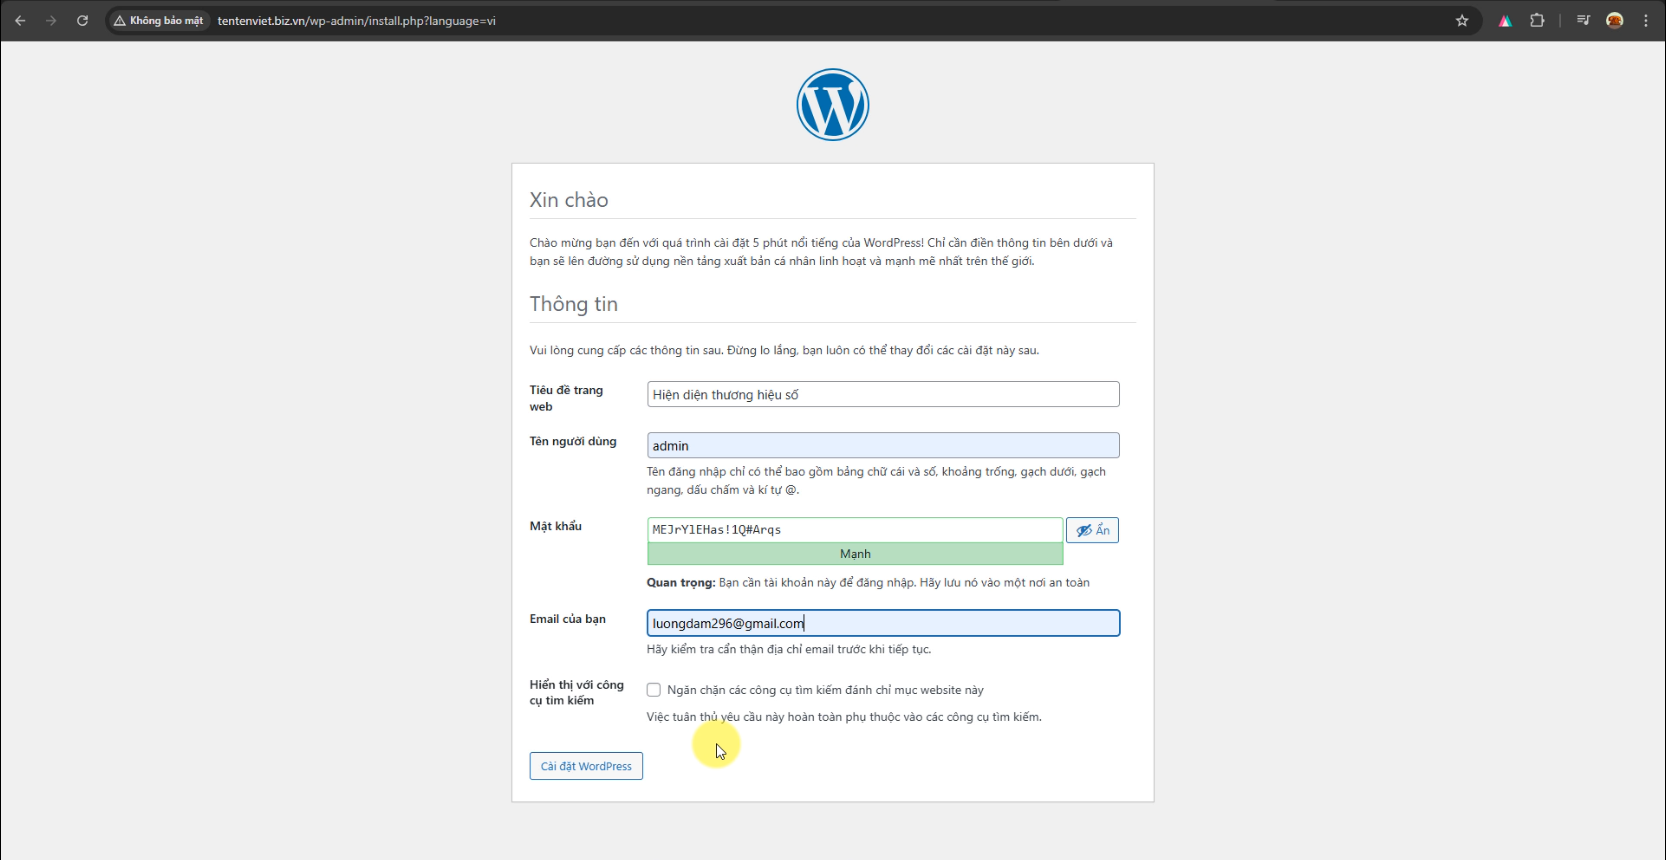Click the WordPress logo at the top
This screenshot has height=860, width=1666.
click(833, 104)
